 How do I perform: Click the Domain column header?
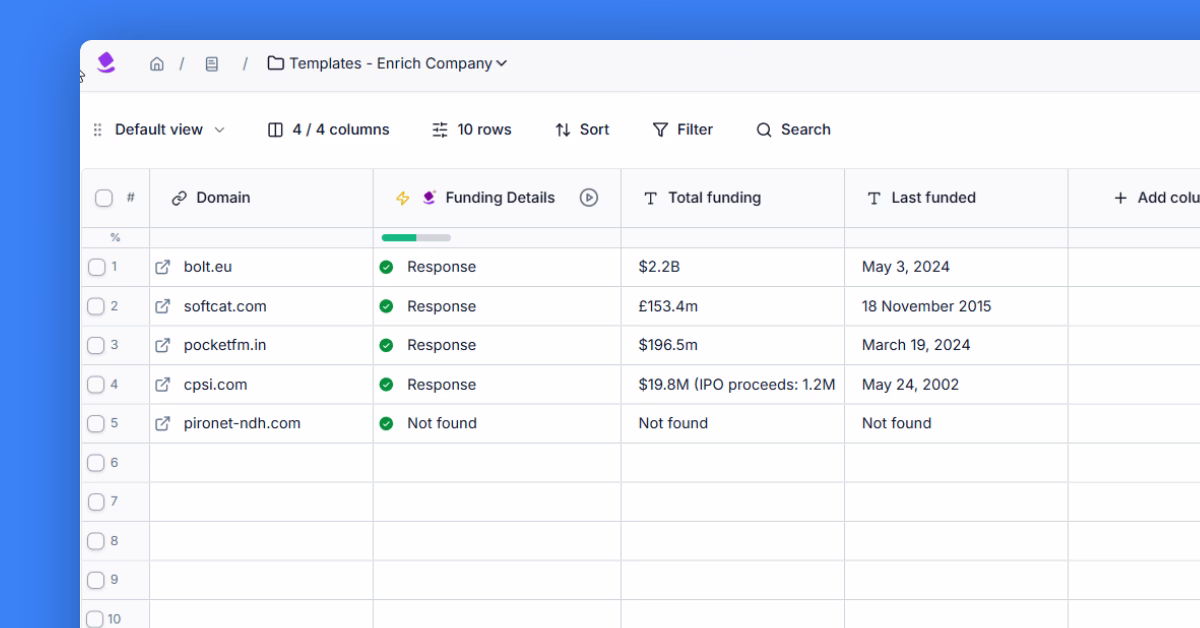click(261, 198)
